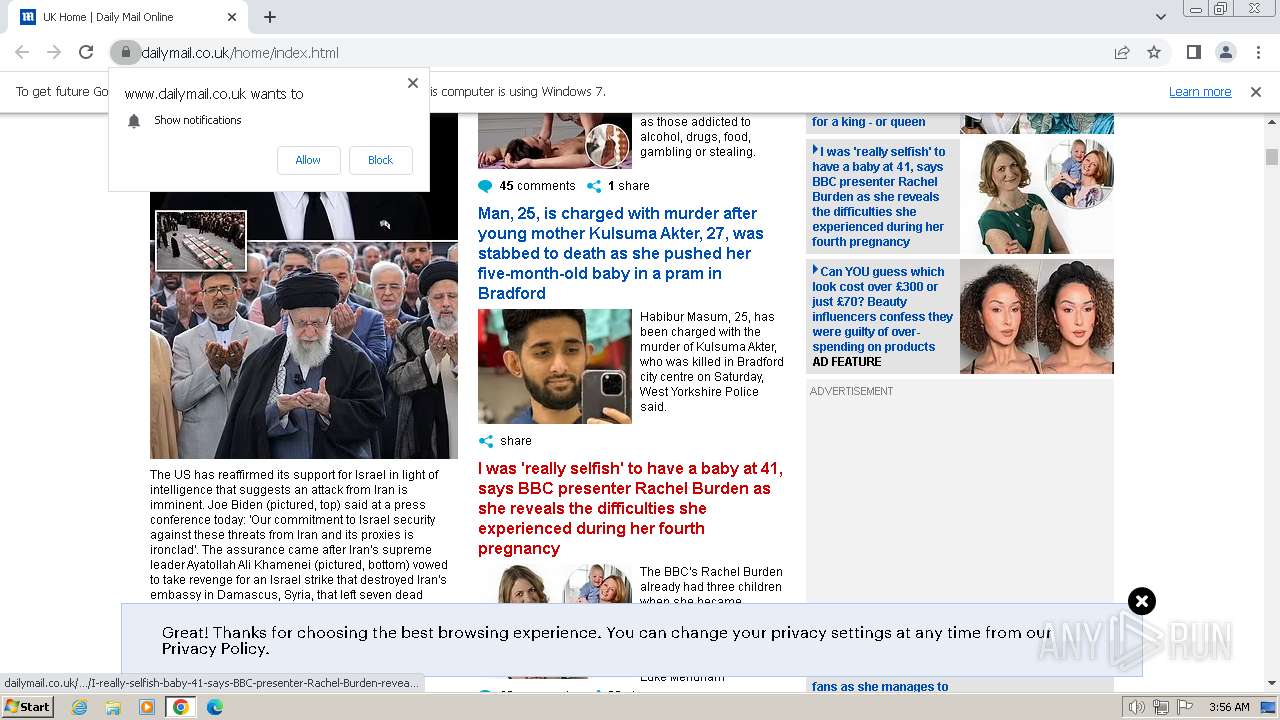Open Privacy Policy text in banner

point(215,649)
